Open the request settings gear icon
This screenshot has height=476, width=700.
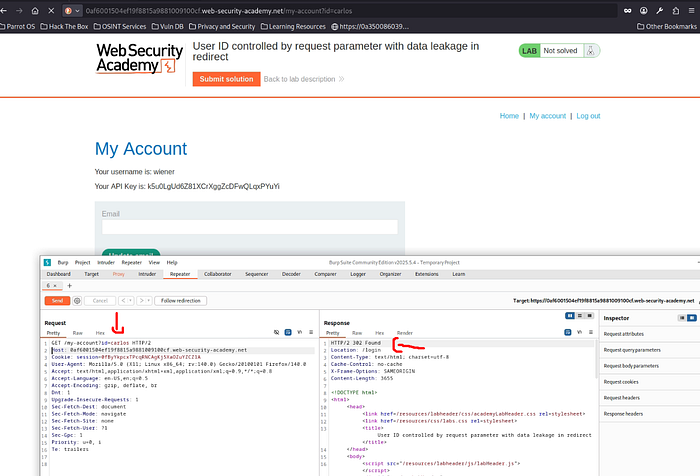[x=77, y=301]
